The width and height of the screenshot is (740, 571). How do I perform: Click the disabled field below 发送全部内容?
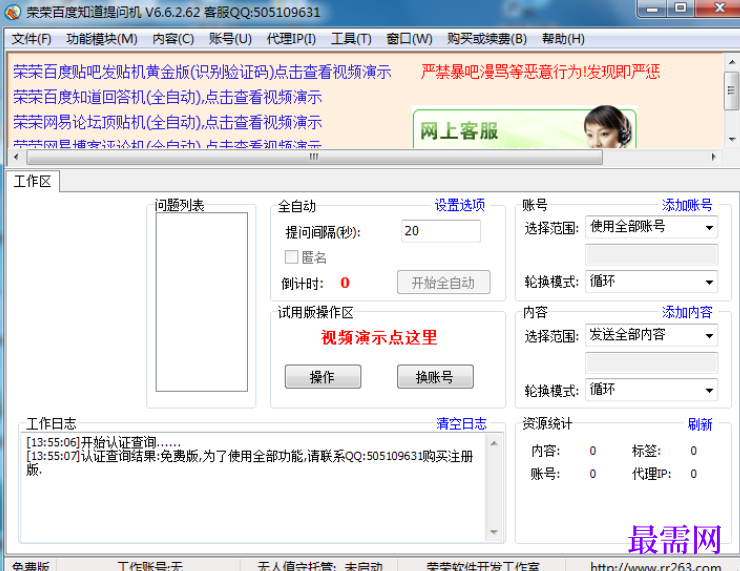[652, 363]
